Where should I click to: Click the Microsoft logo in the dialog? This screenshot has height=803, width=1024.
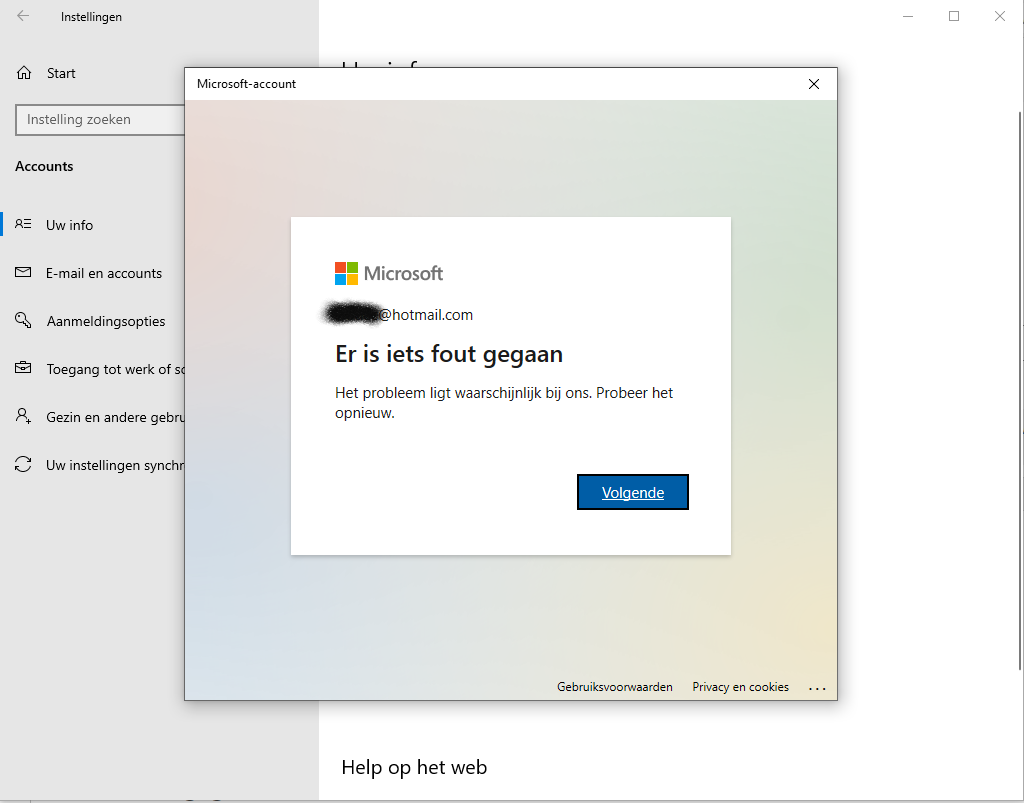coord(389,274)
